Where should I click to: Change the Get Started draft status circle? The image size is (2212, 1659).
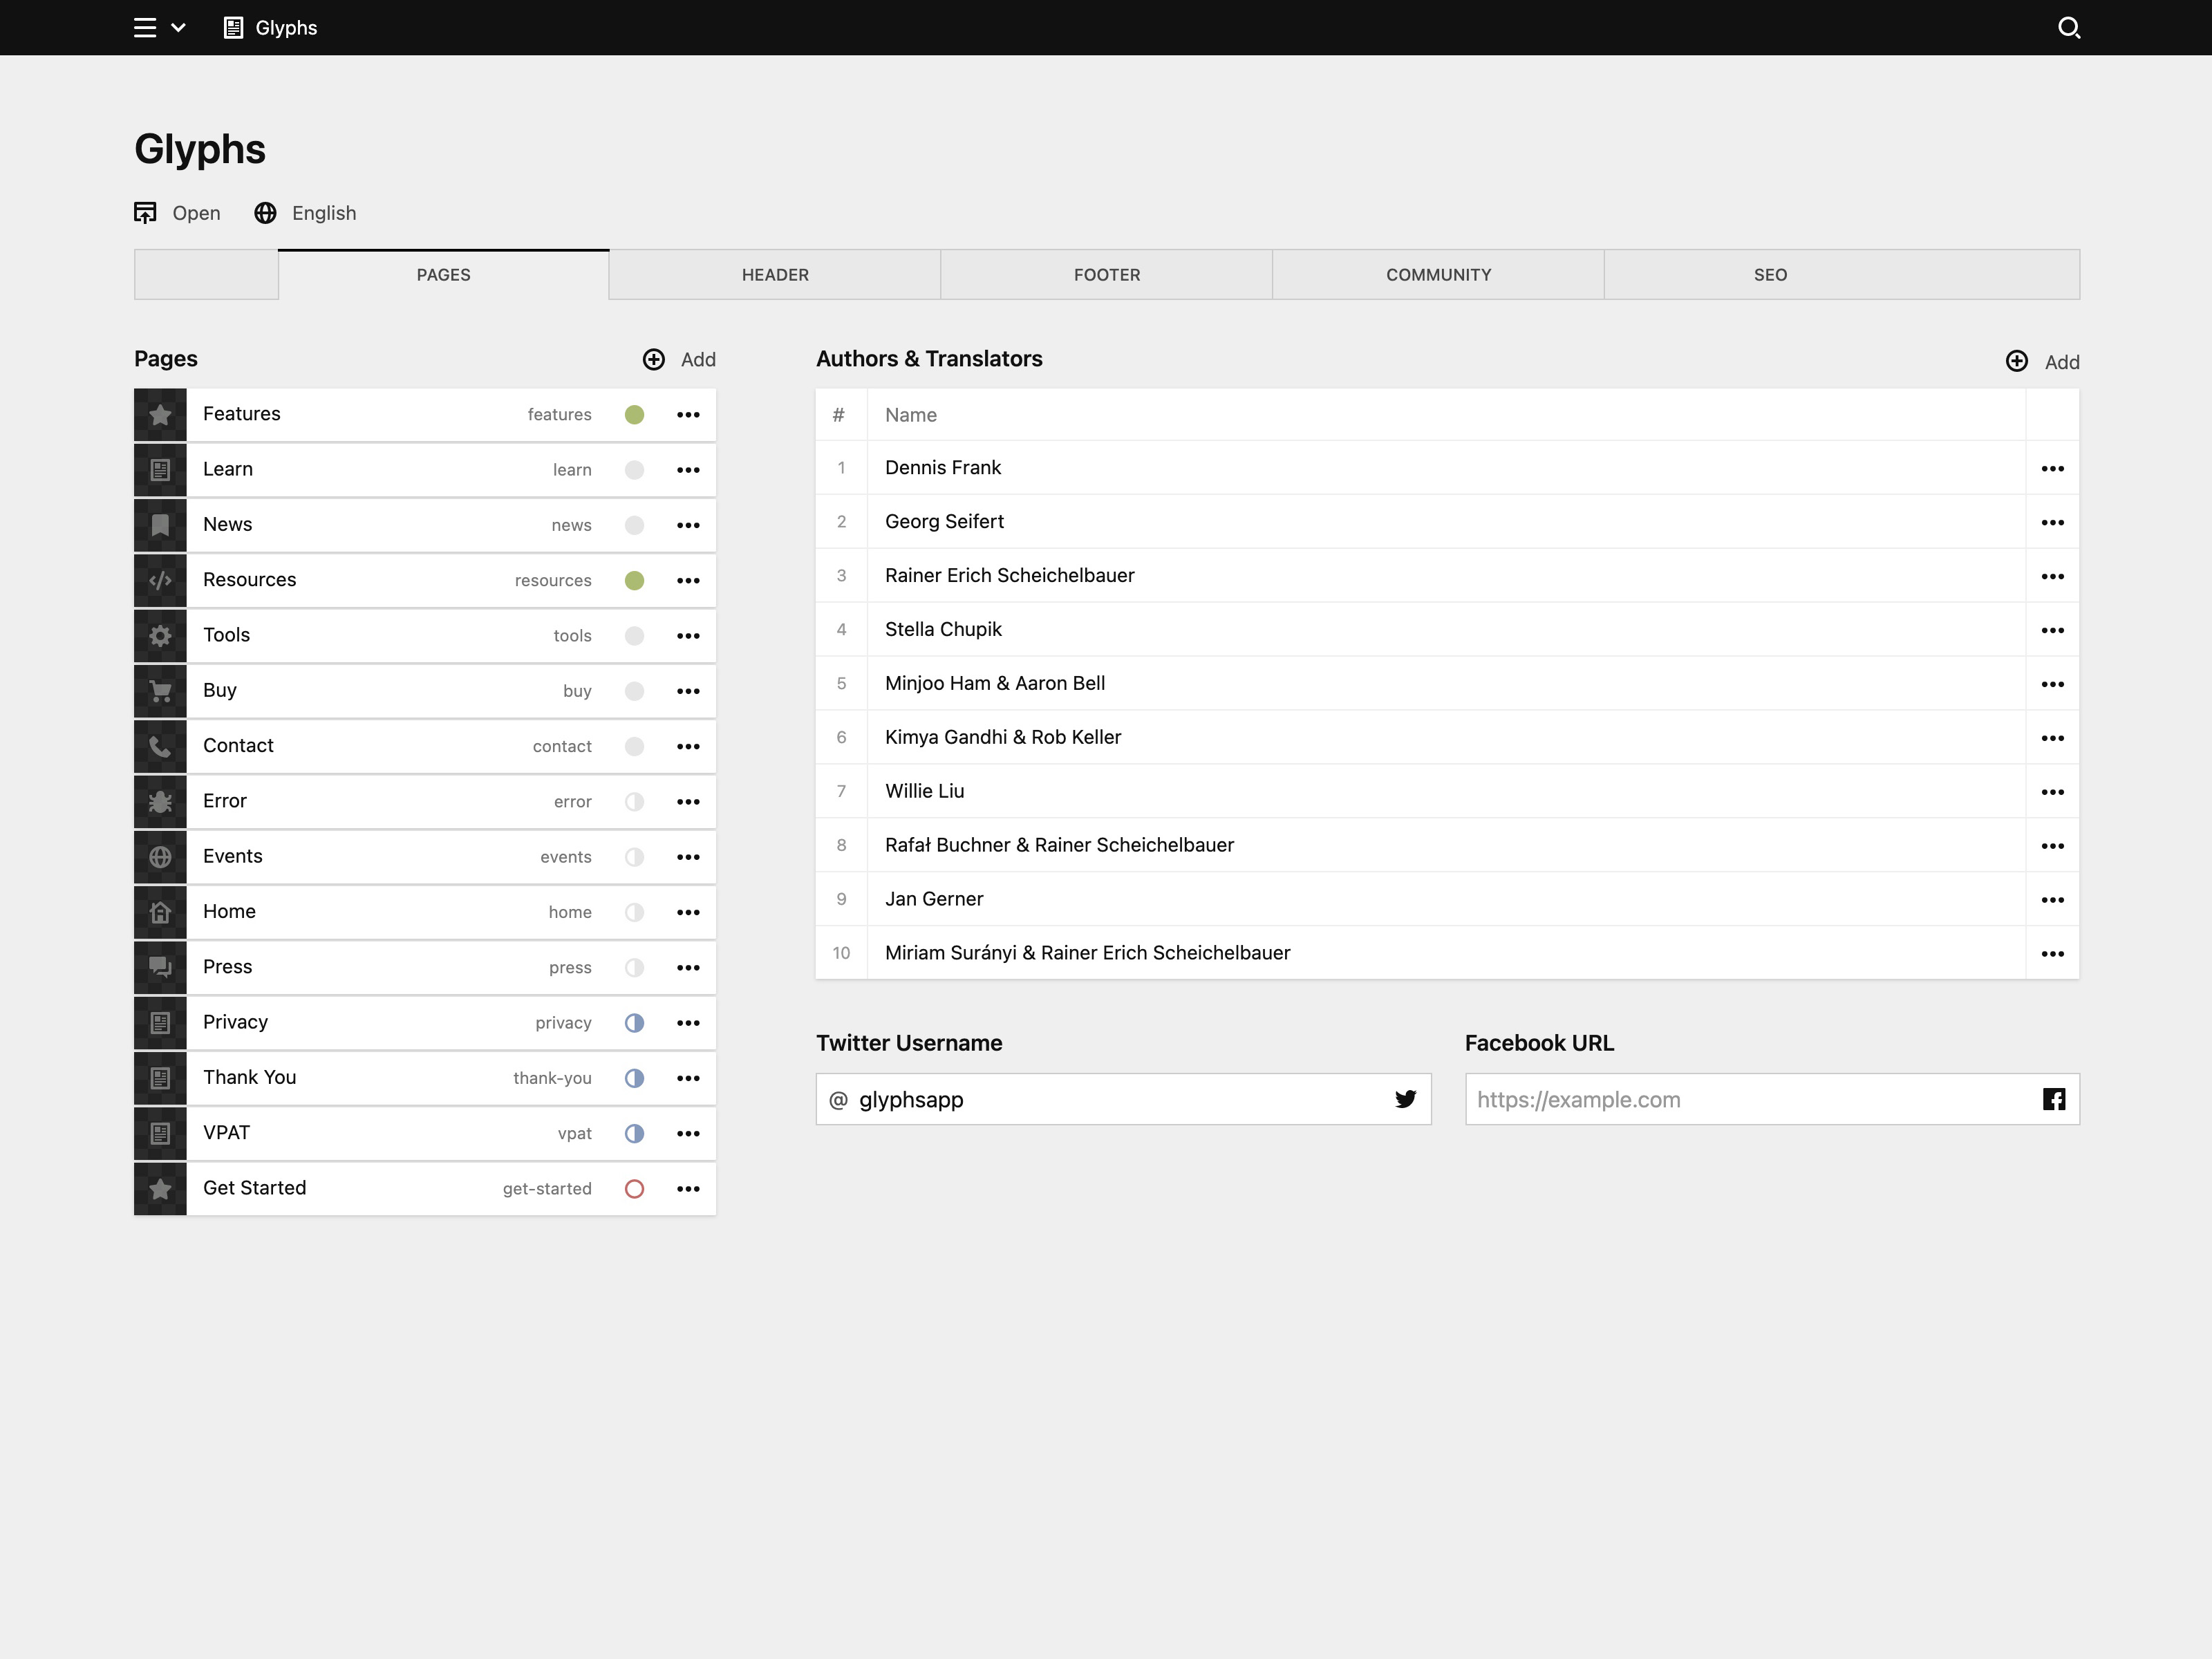click(x=634, y=1189)
